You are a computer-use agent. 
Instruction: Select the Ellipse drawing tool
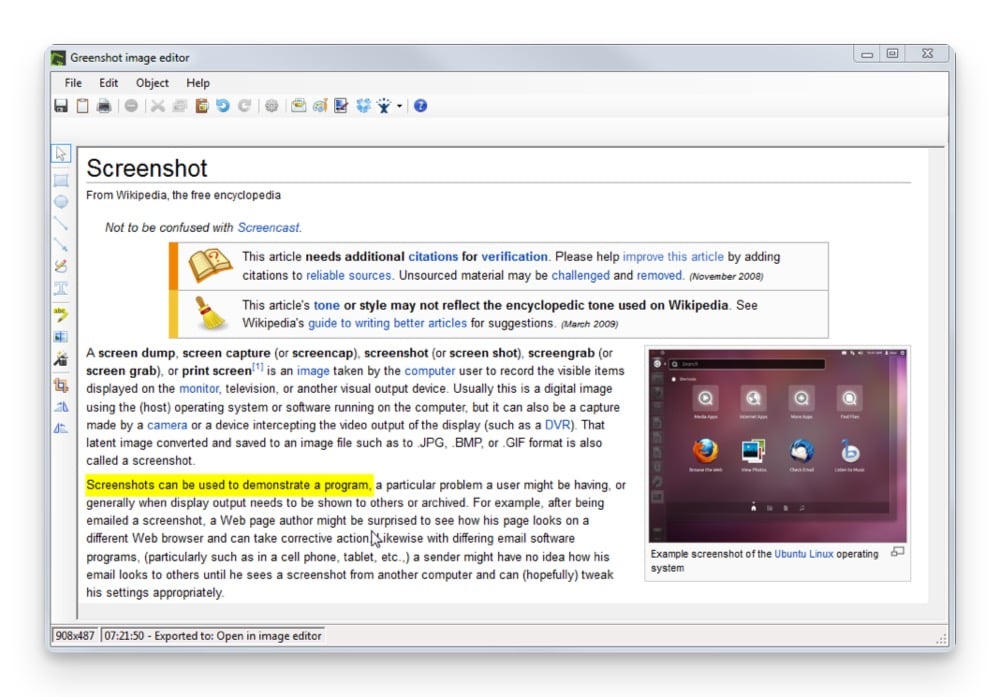61,202
